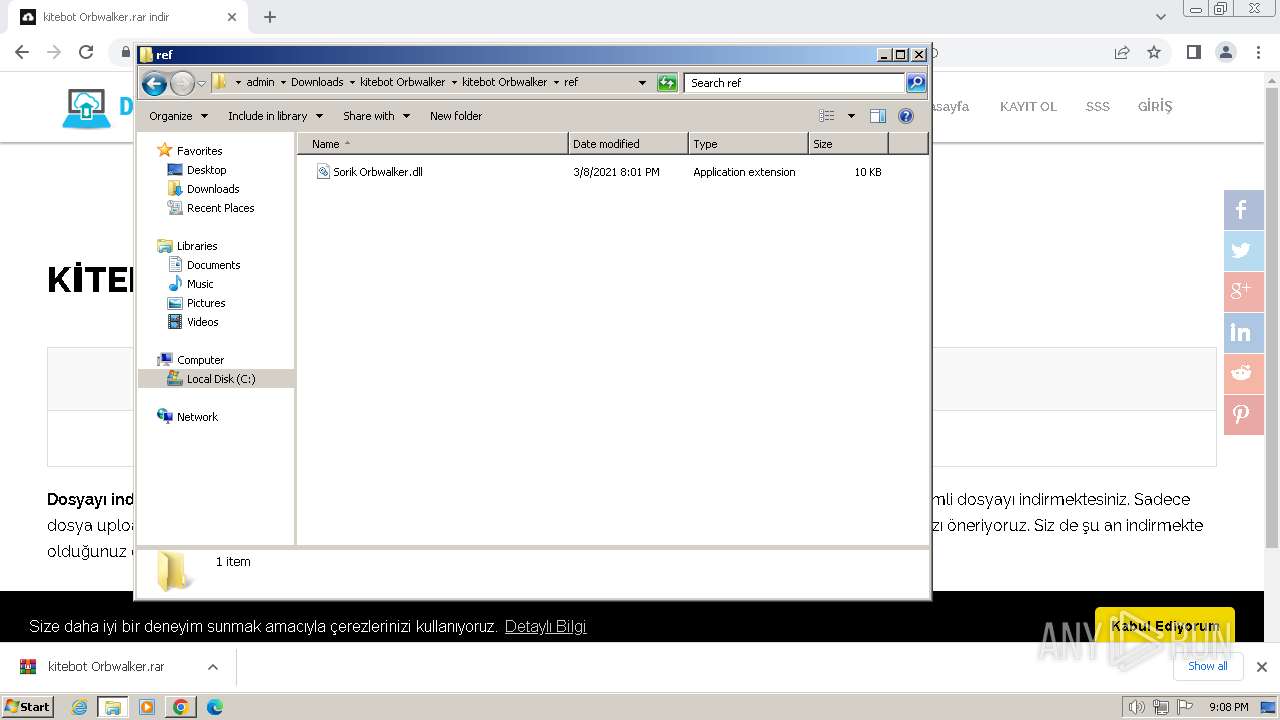Click New folder button

456,116
